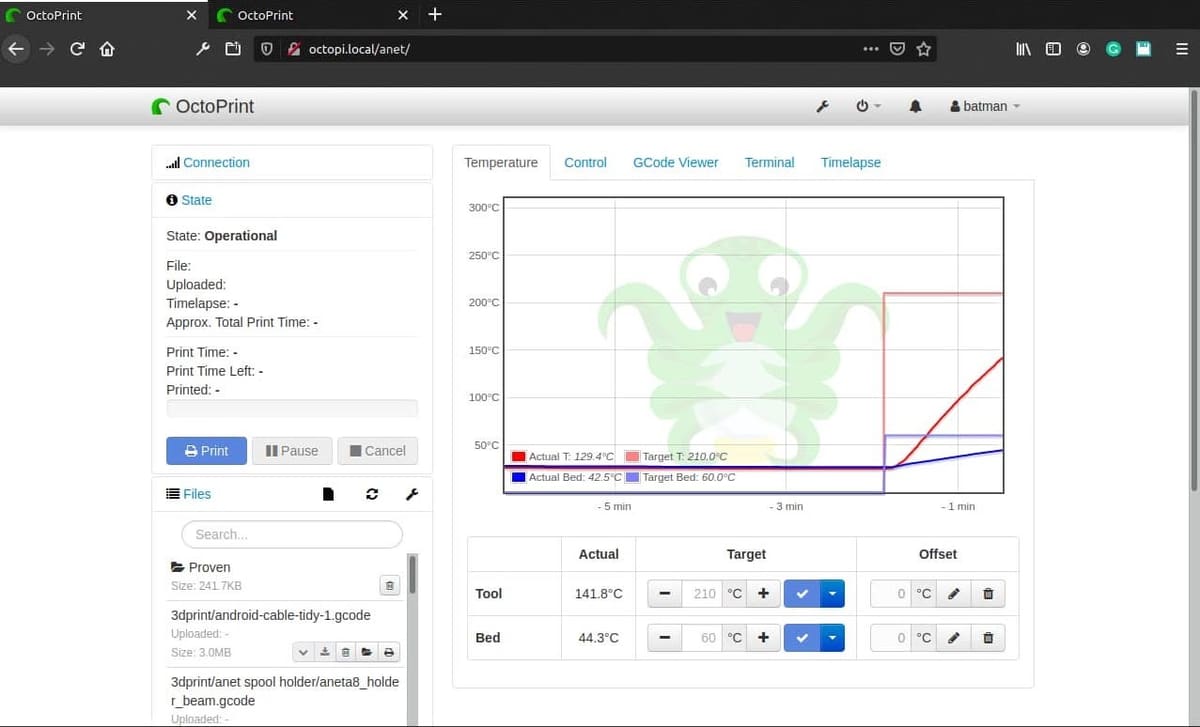Collapse the Files panel
Viewport: 1200px width, 727px height.
pos(197,494)
